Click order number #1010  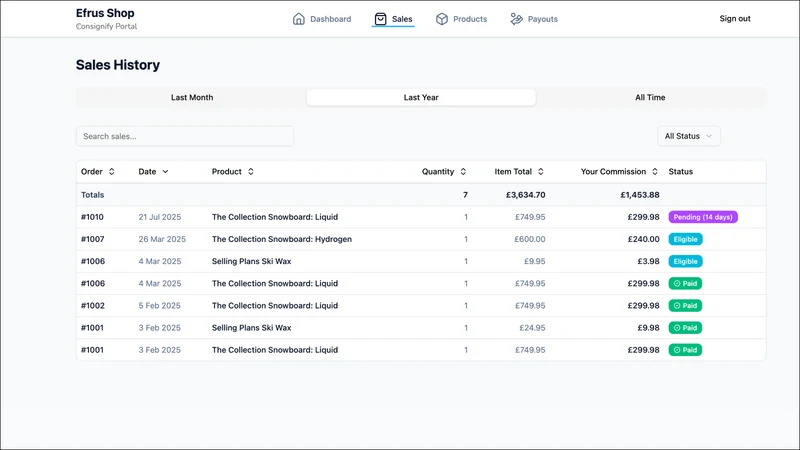click(x=92, y=217)
